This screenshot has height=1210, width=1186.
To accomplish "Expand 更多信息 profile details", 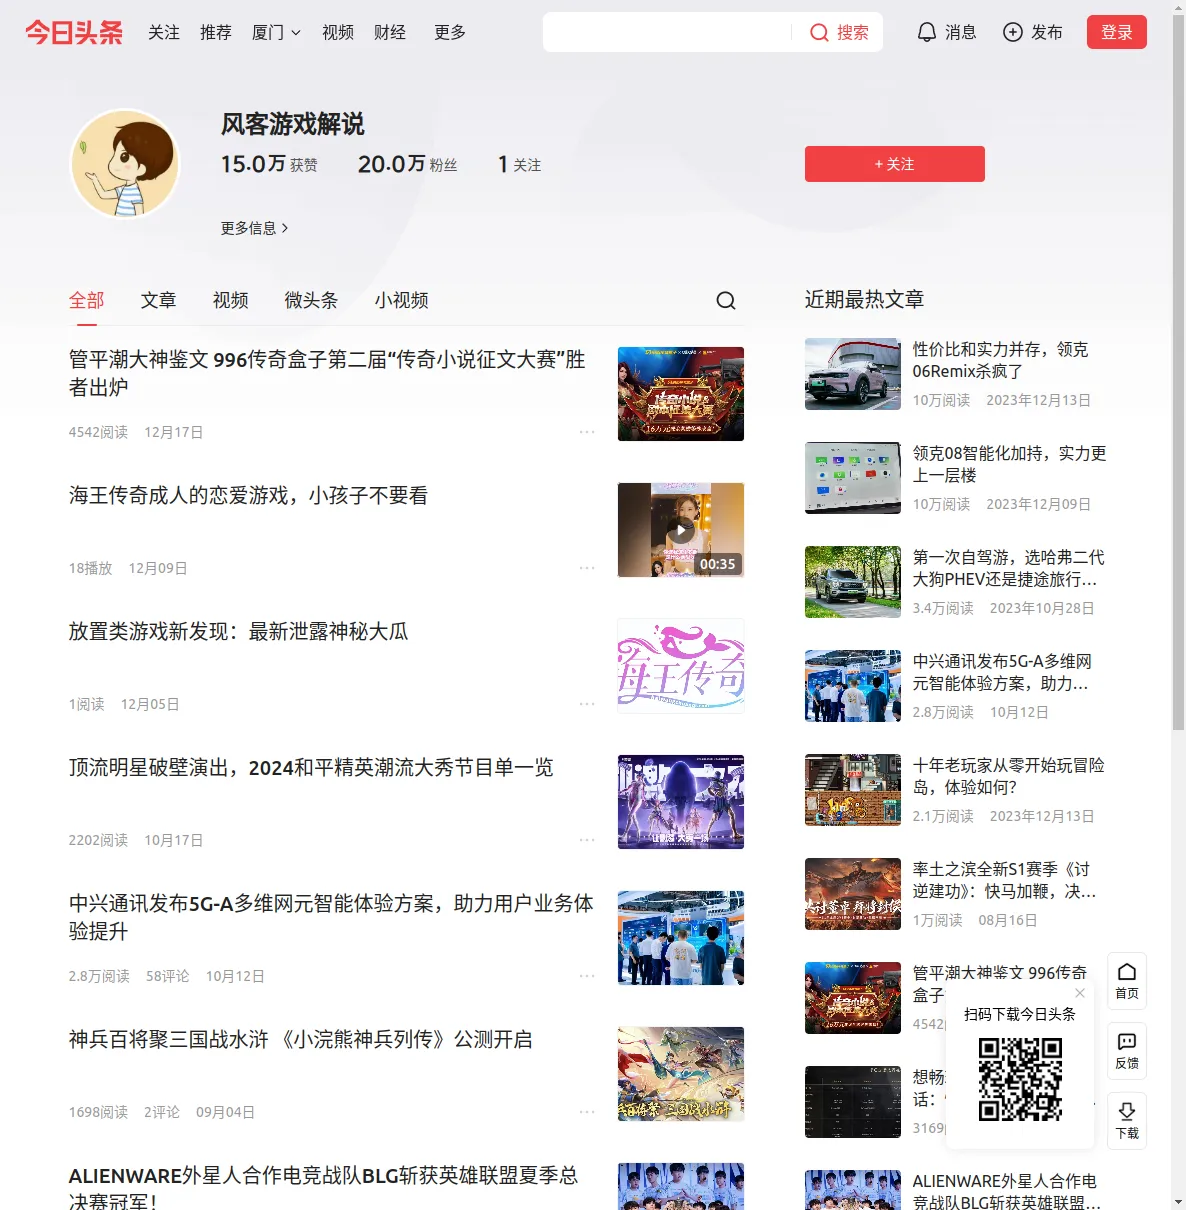I will [255, 228].
